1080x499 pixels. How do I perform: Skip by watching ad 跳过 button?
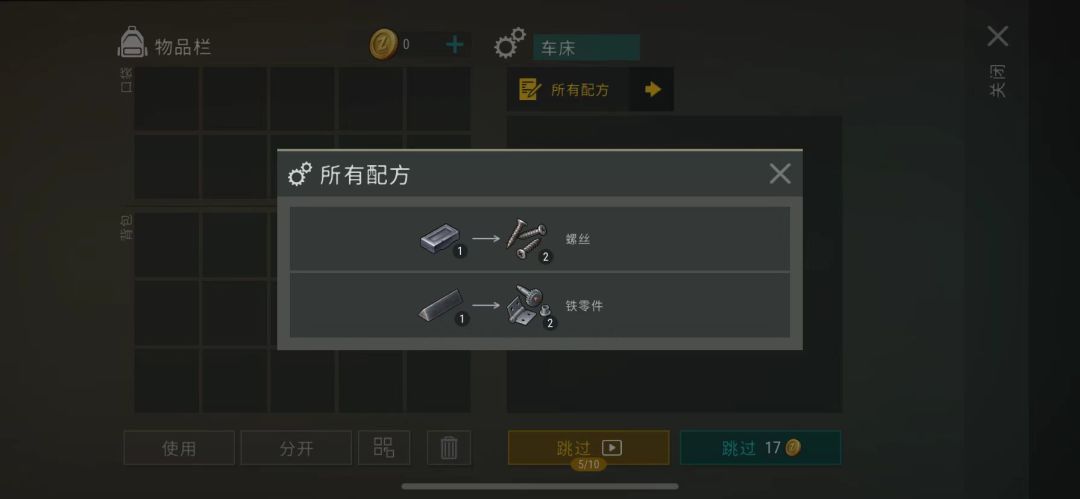[589, 448]
